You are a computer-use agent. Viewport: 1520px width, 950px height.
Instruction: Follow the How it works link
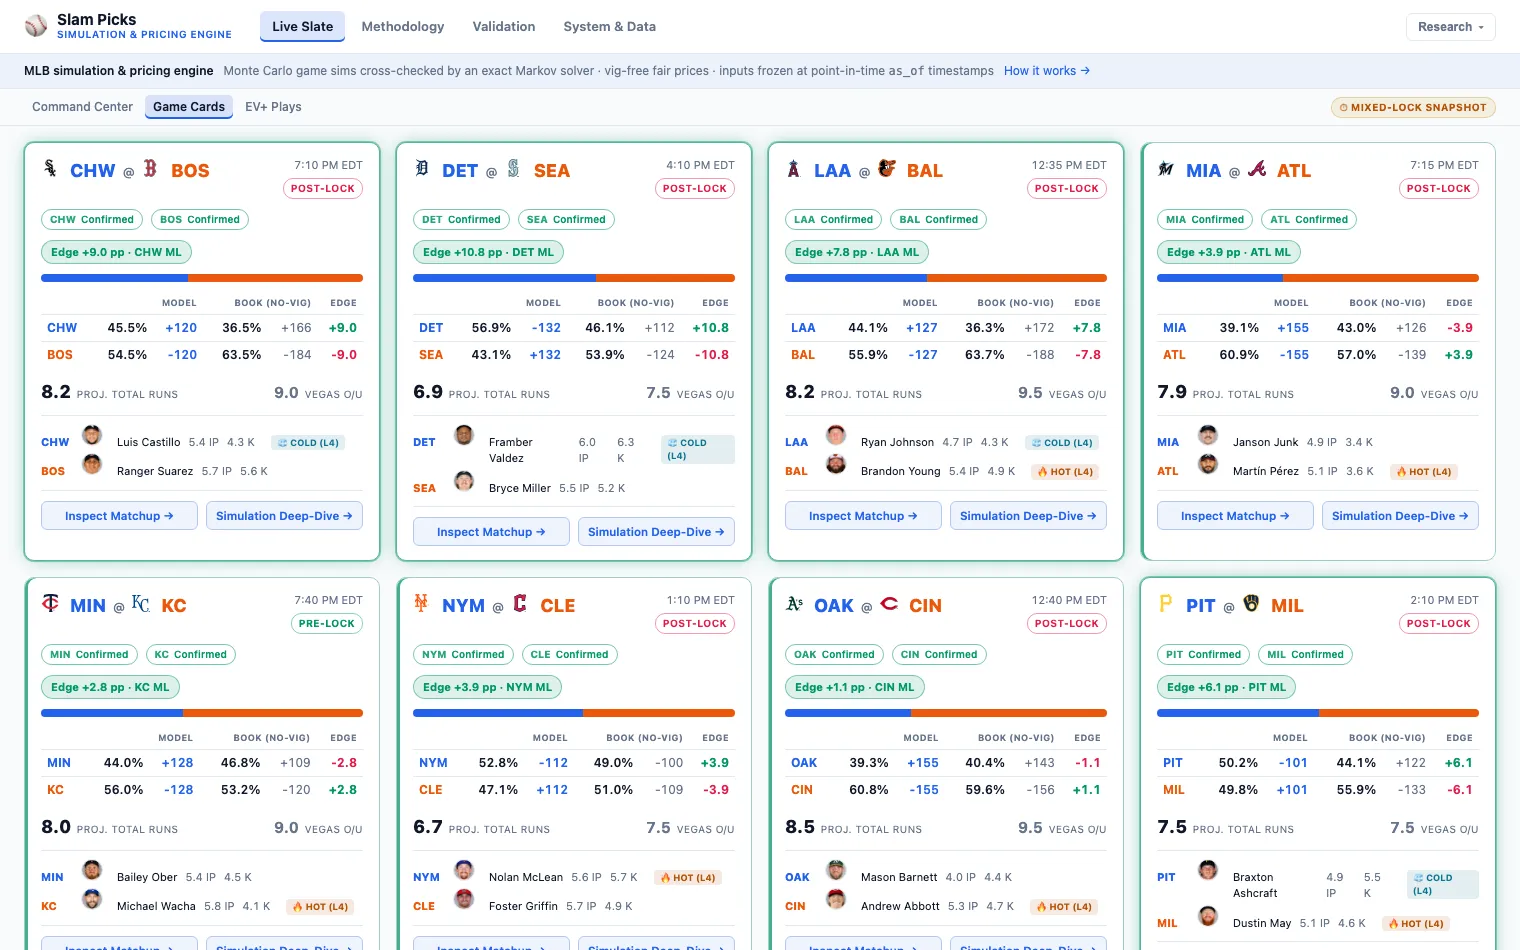click(1047, 71)
